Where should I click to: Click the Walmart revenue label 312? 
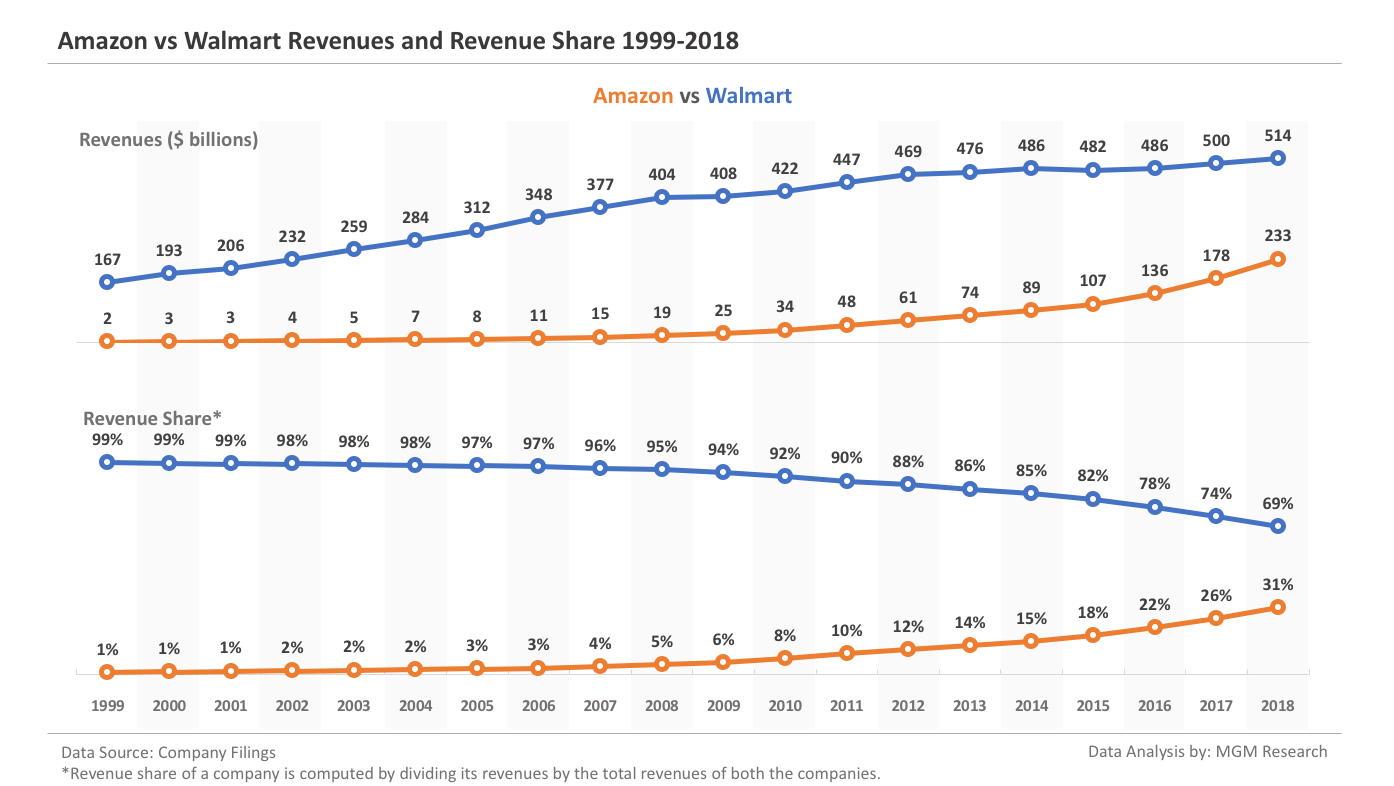[477, 207]
